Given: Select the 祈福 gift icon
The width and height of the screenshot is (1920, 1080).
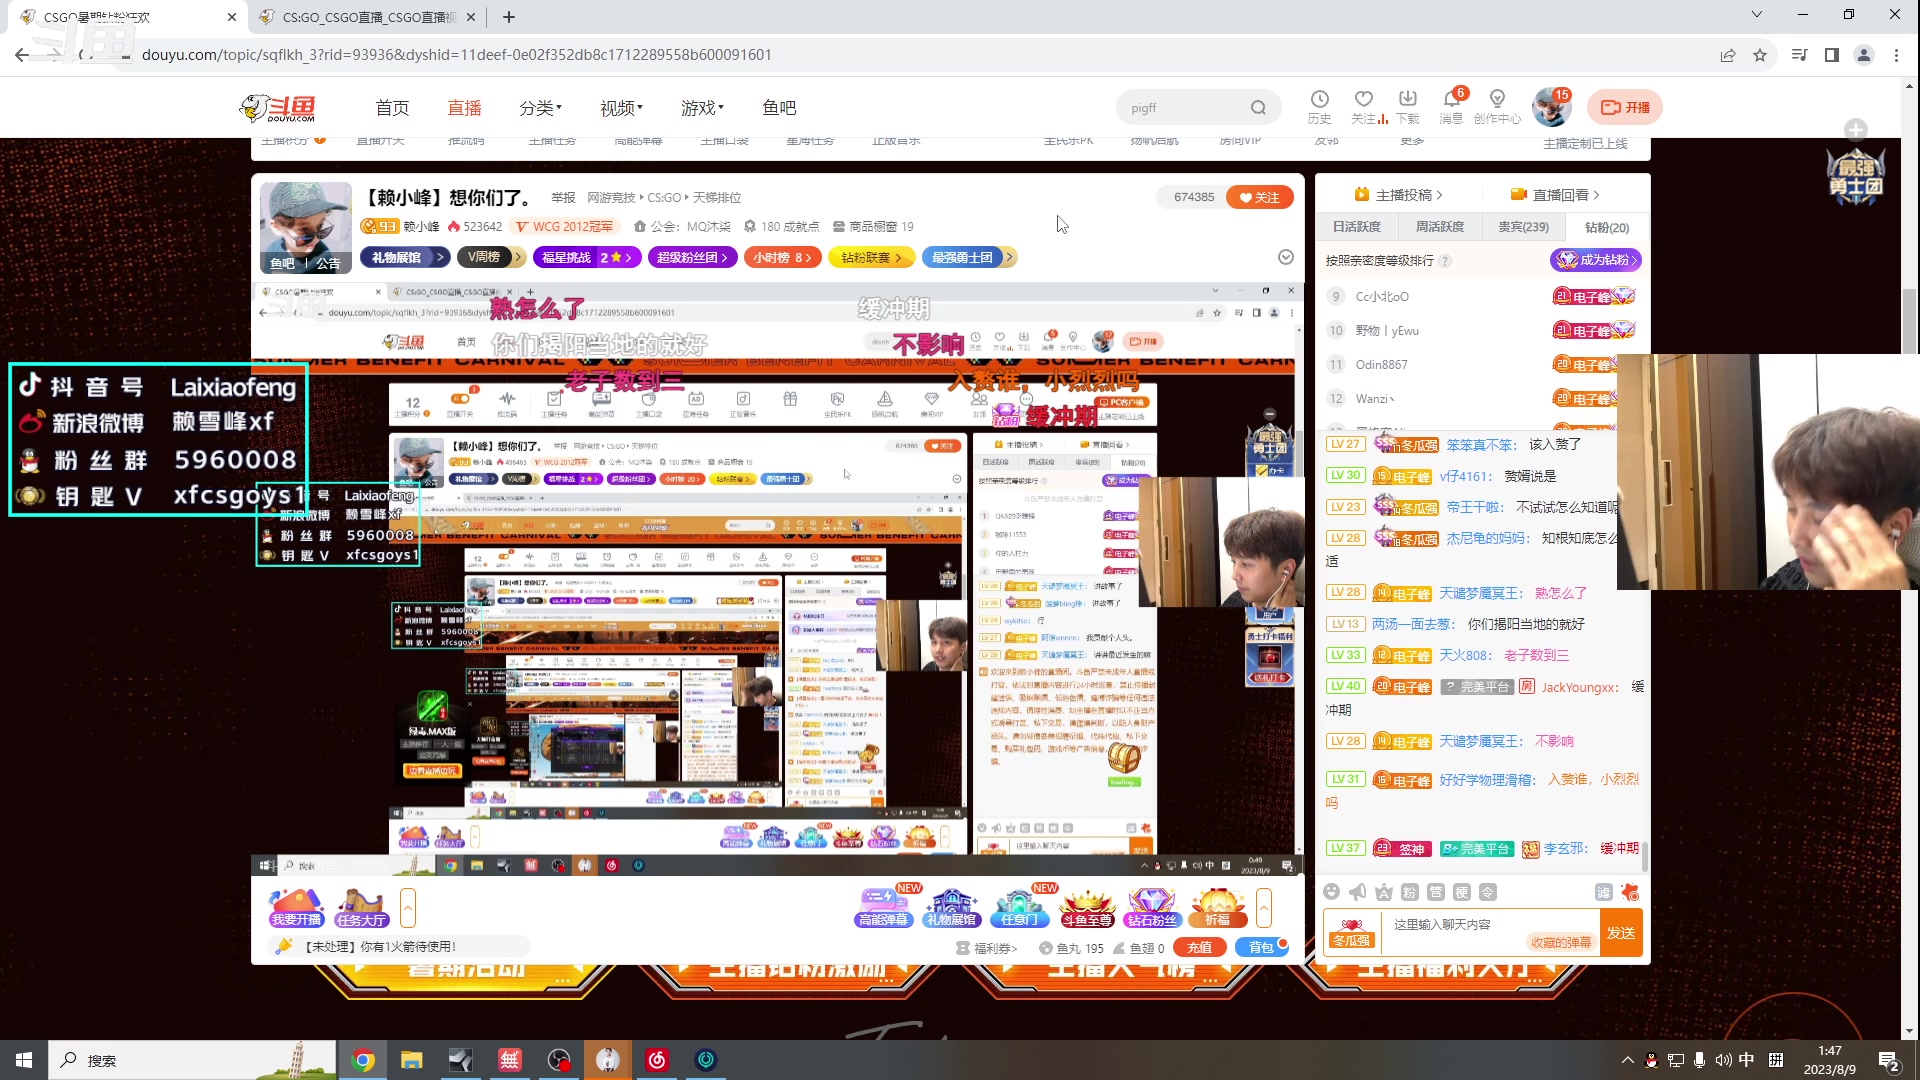Looking at the screenshot, I should pos(1217,908).
